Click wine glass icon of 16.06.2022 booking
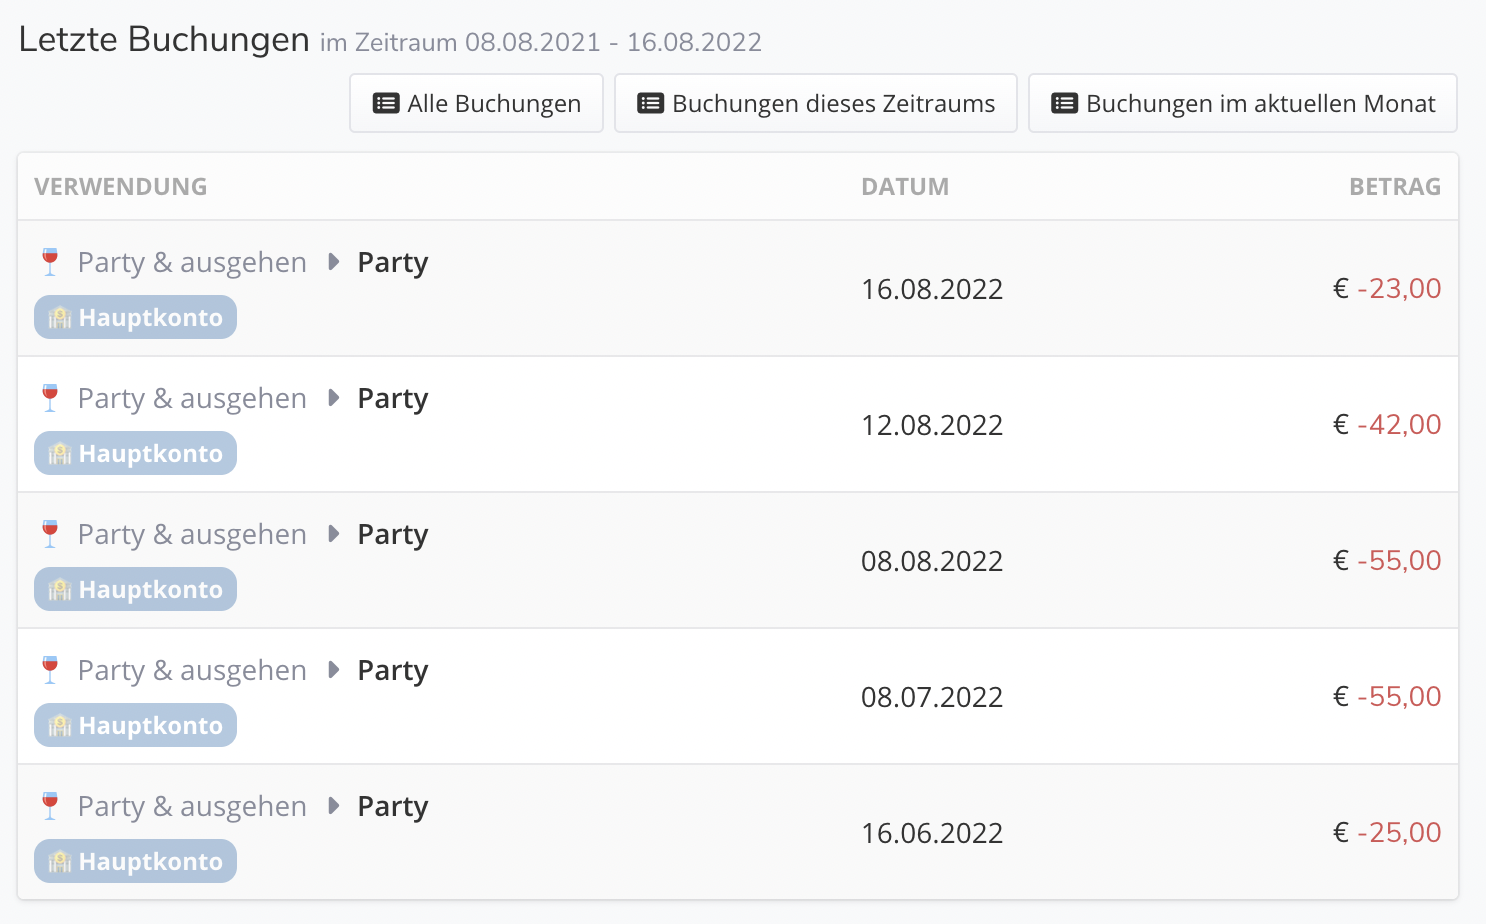The width and height of the screenshot is (1486, 924). 50,806
